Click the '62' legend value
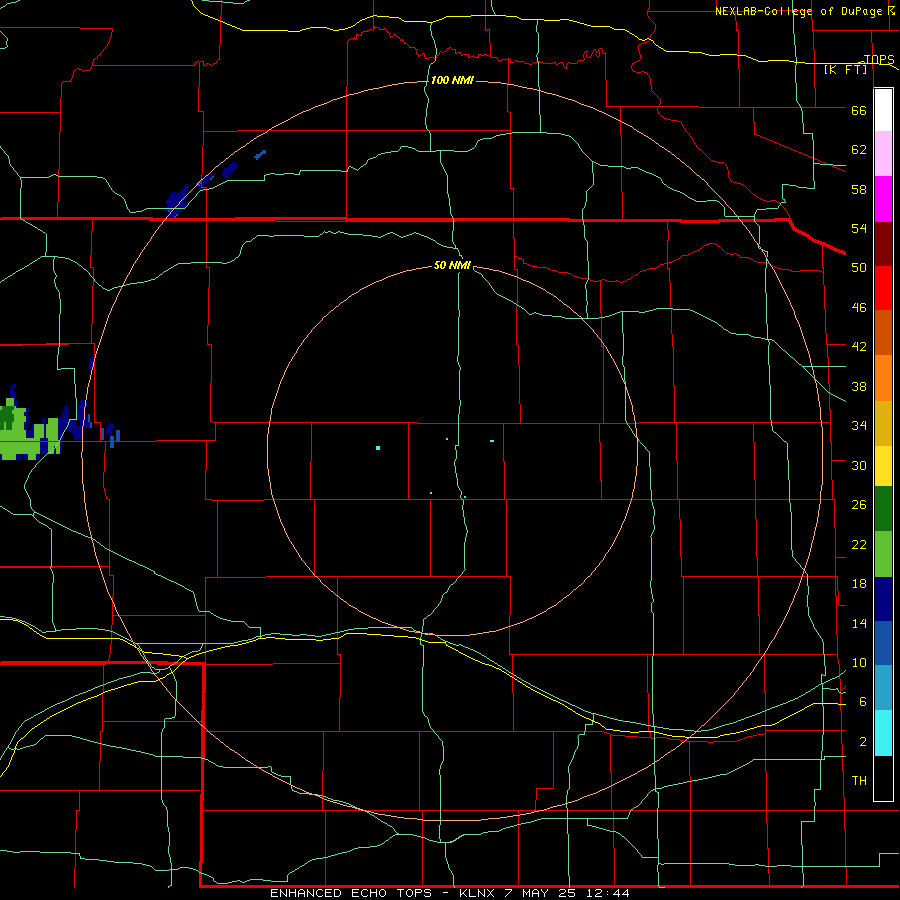The image size is (900, 900). pos(859,149)
